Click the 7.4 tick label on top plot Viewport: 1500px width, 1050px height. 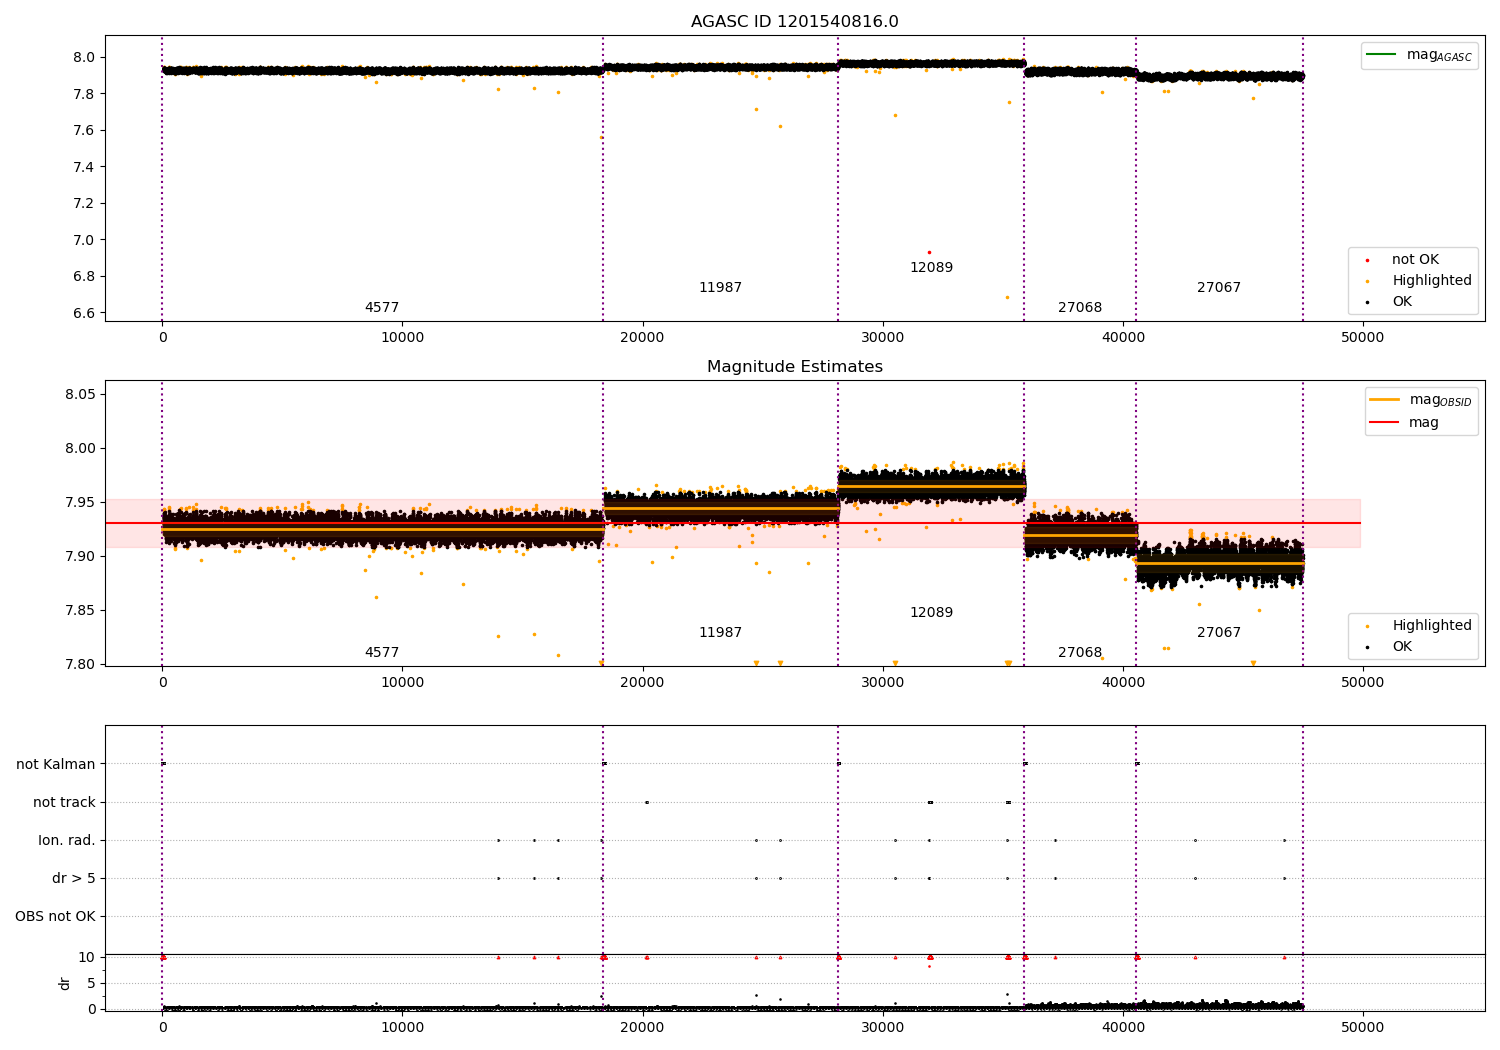tap(83, 167)
